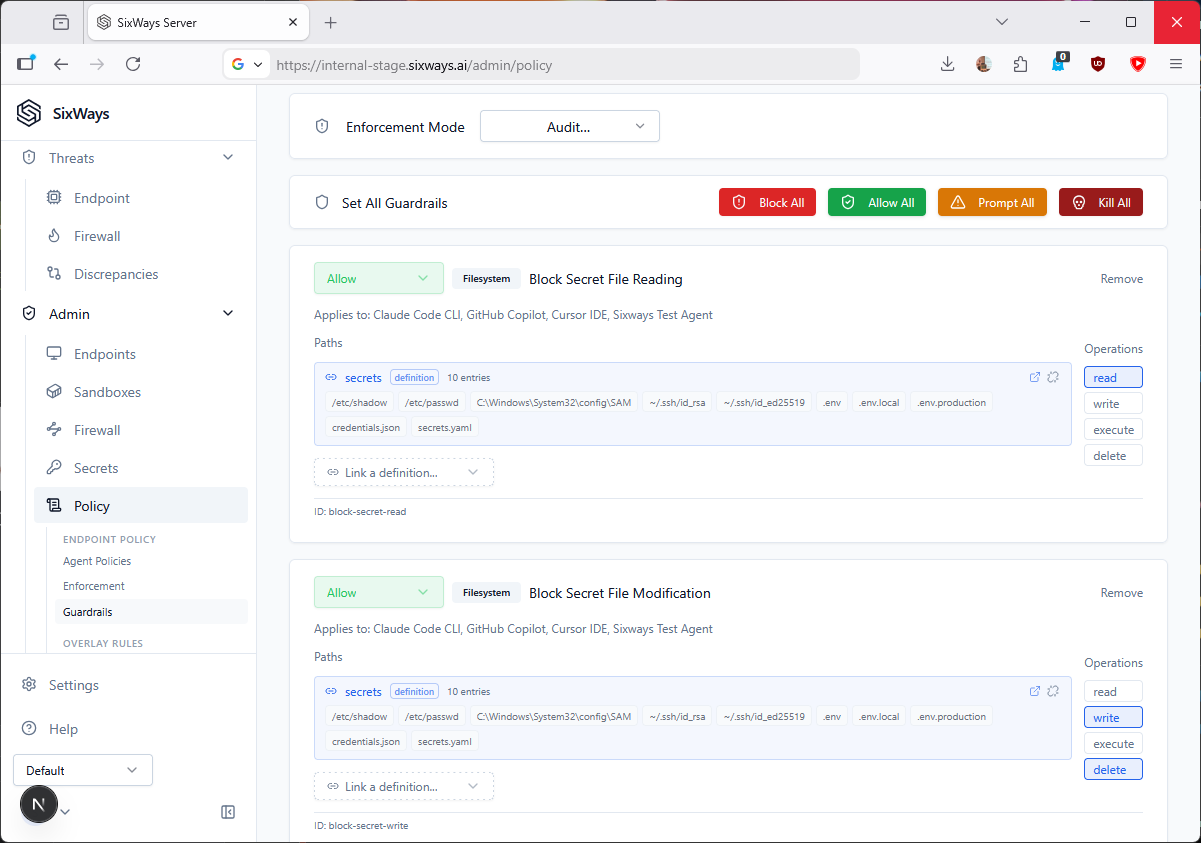Click the Secrets key icon in sidebar
Image resolution: width=1201 pixels, height=843 pixels.
54,468
